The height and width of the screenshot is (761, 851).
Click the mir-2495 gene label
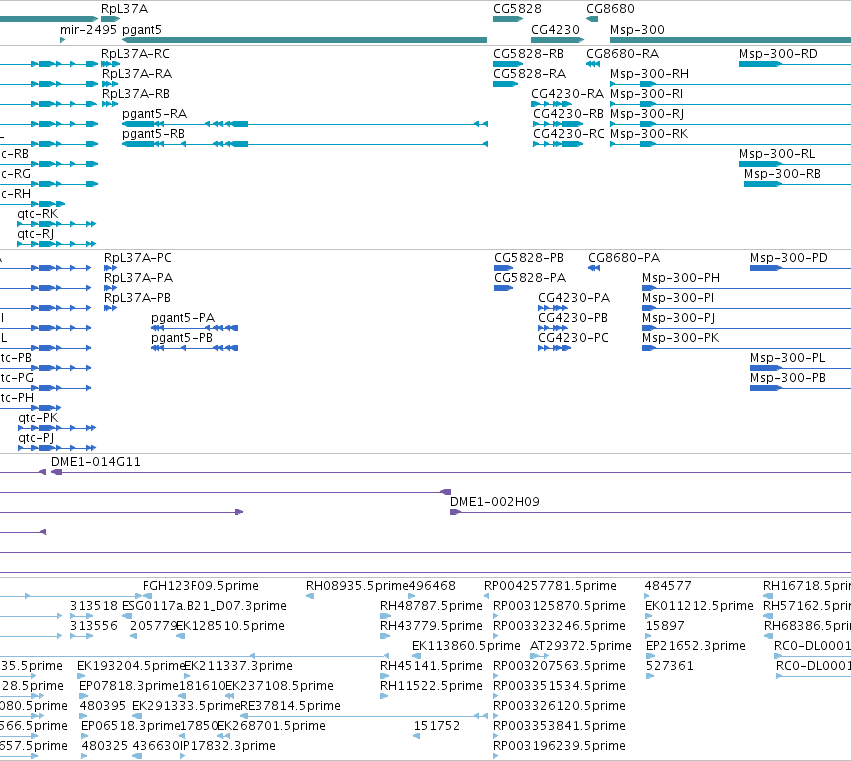88,30
